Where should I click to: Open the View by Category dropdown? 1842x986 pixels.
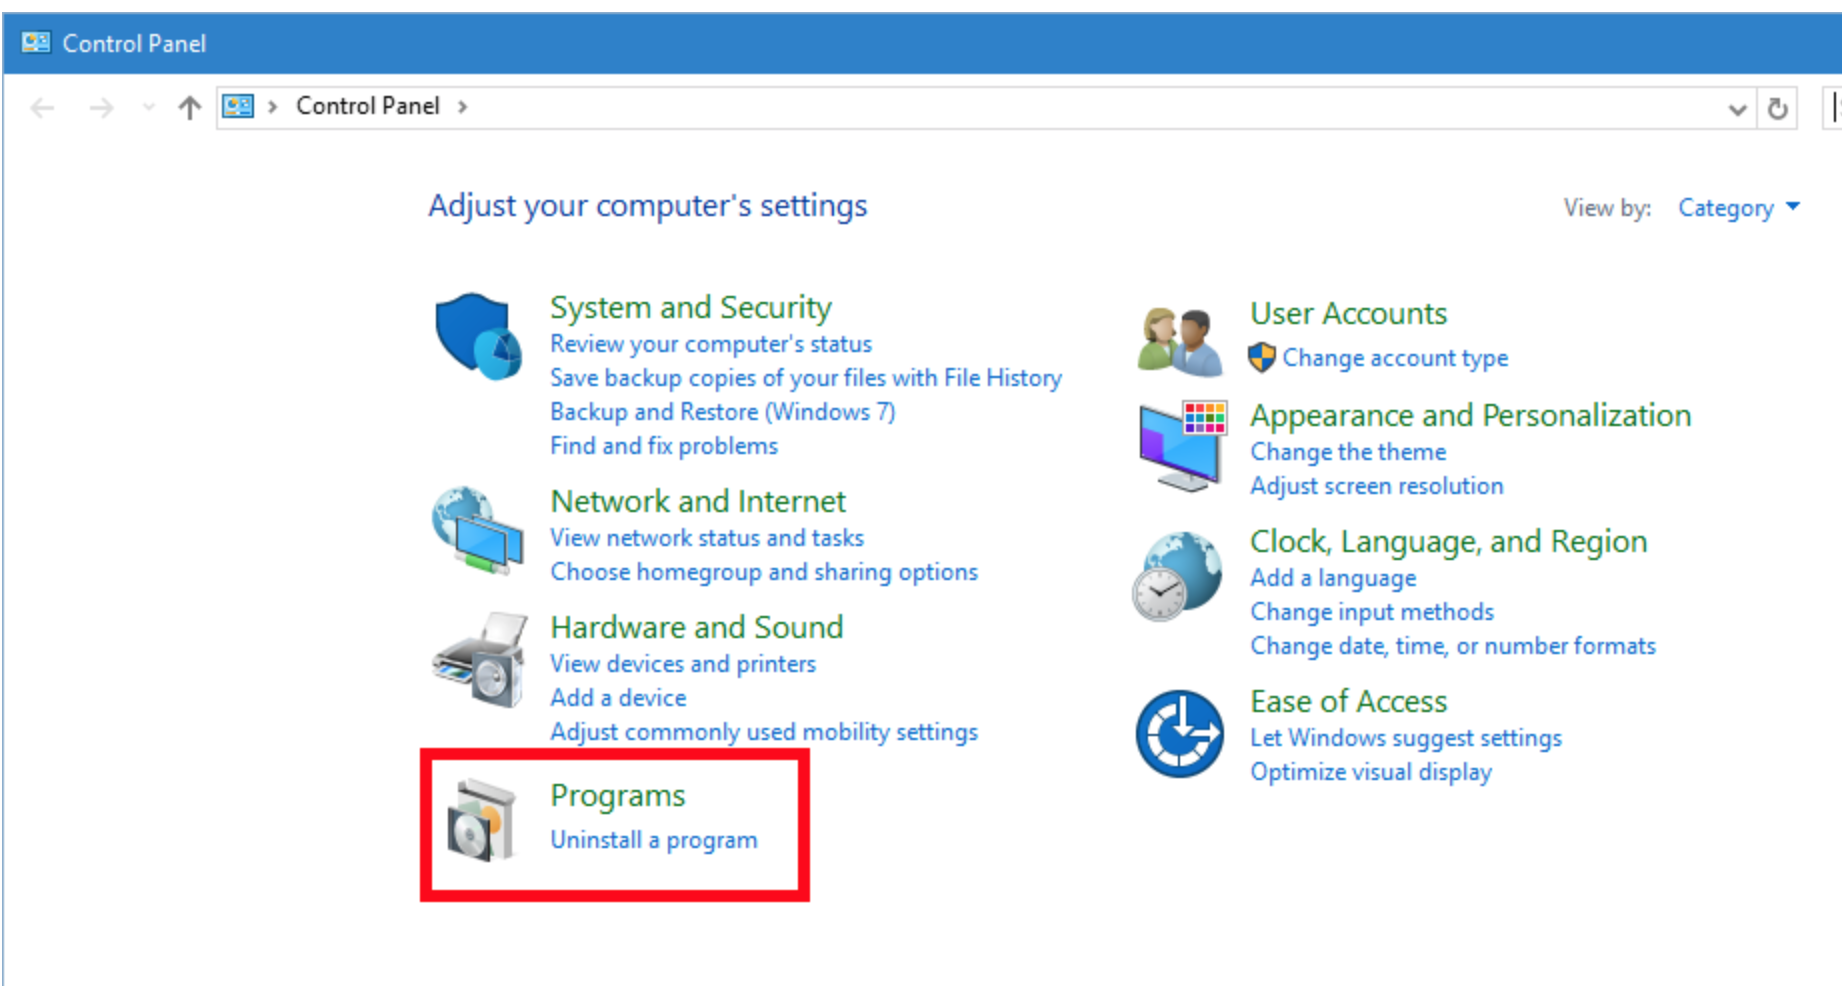click(1738, 208)
